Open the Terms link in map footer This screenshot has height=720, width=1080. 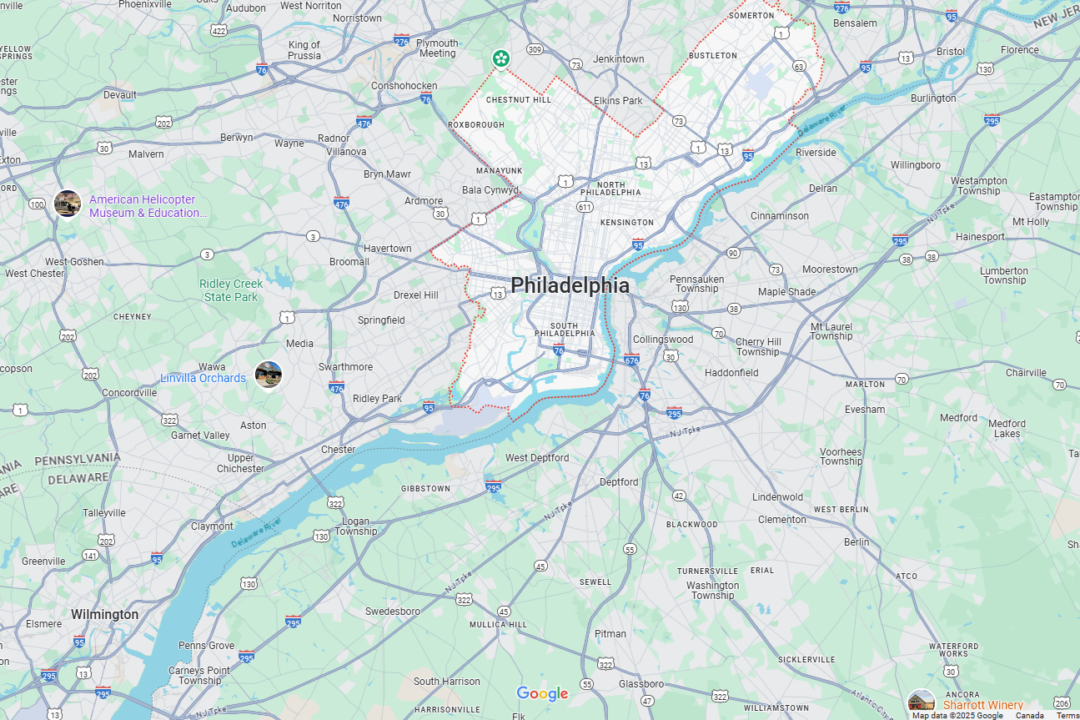[x=1068, y=715]
